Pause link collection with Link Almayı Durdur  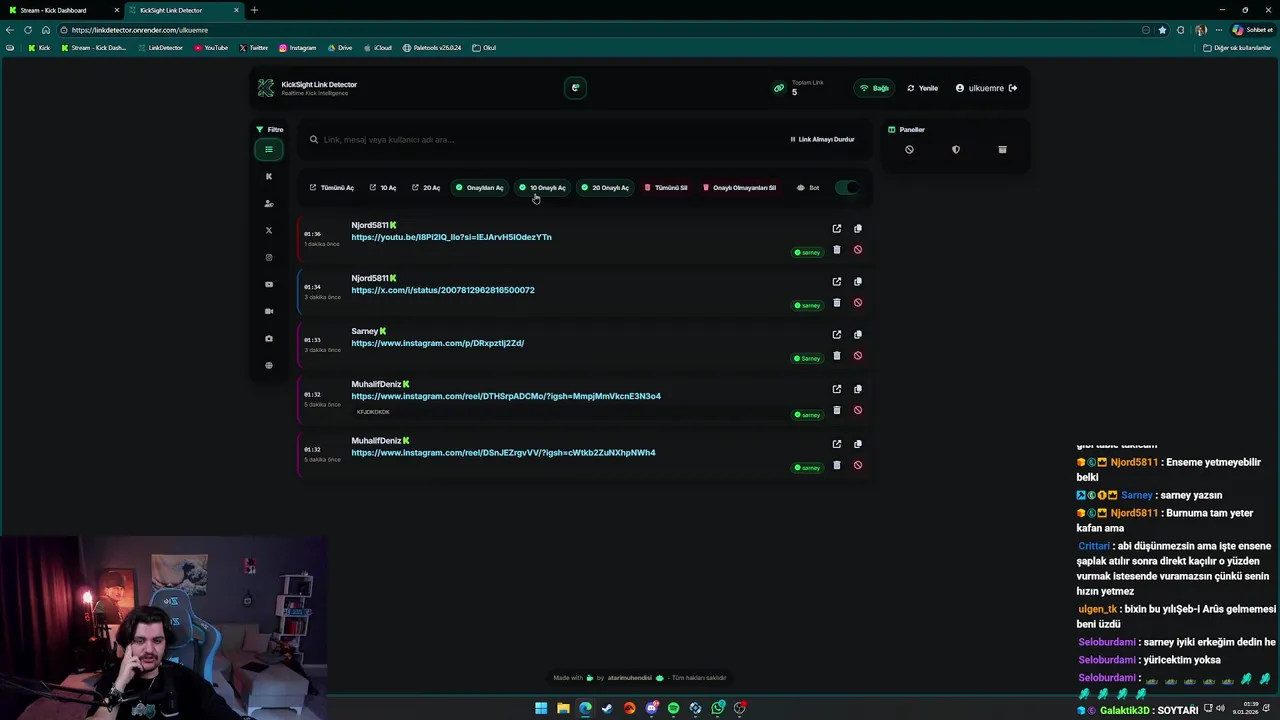coord(822,139)
